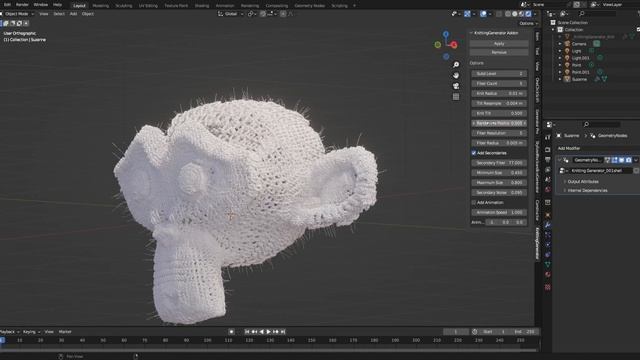Open the Edit menu
The width and height of the screenshot is (640, 360).
tap(7, 4)
